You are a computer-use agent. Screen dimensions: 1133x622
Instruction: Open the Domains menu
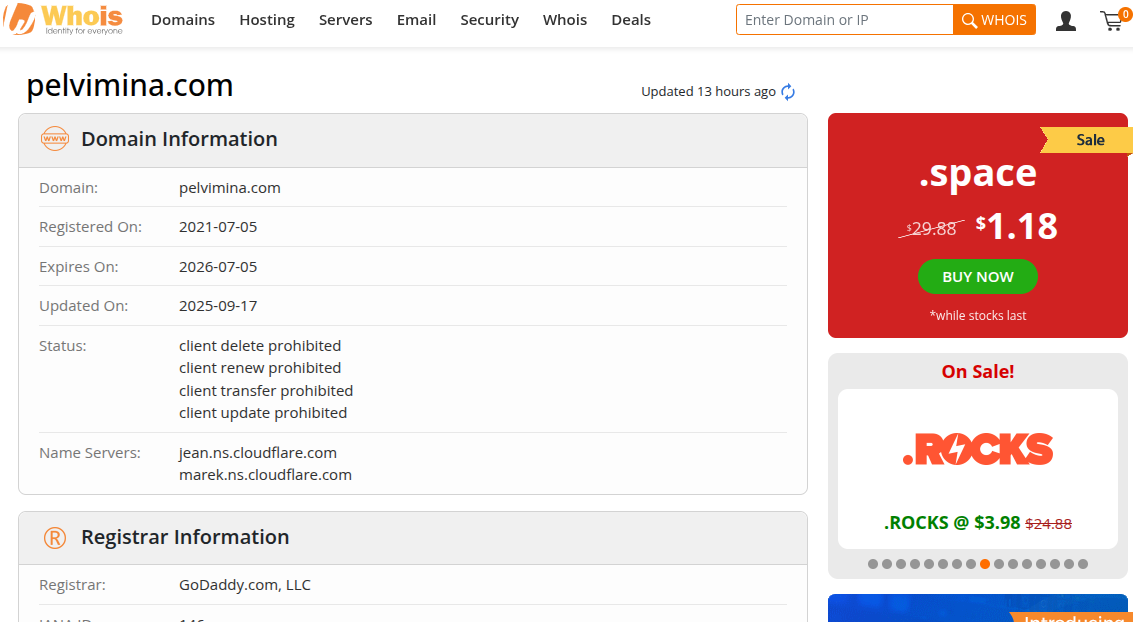[x=183, y=20]
